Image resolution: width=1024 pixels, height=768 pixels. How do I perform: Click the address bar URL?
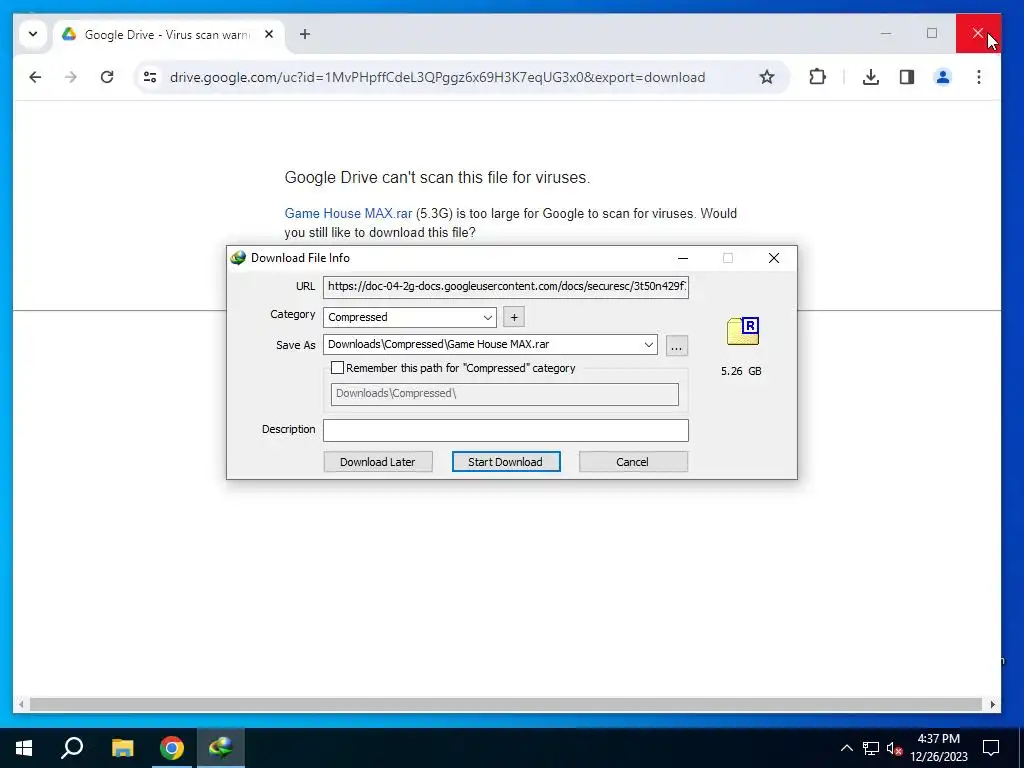coord(437,77)
